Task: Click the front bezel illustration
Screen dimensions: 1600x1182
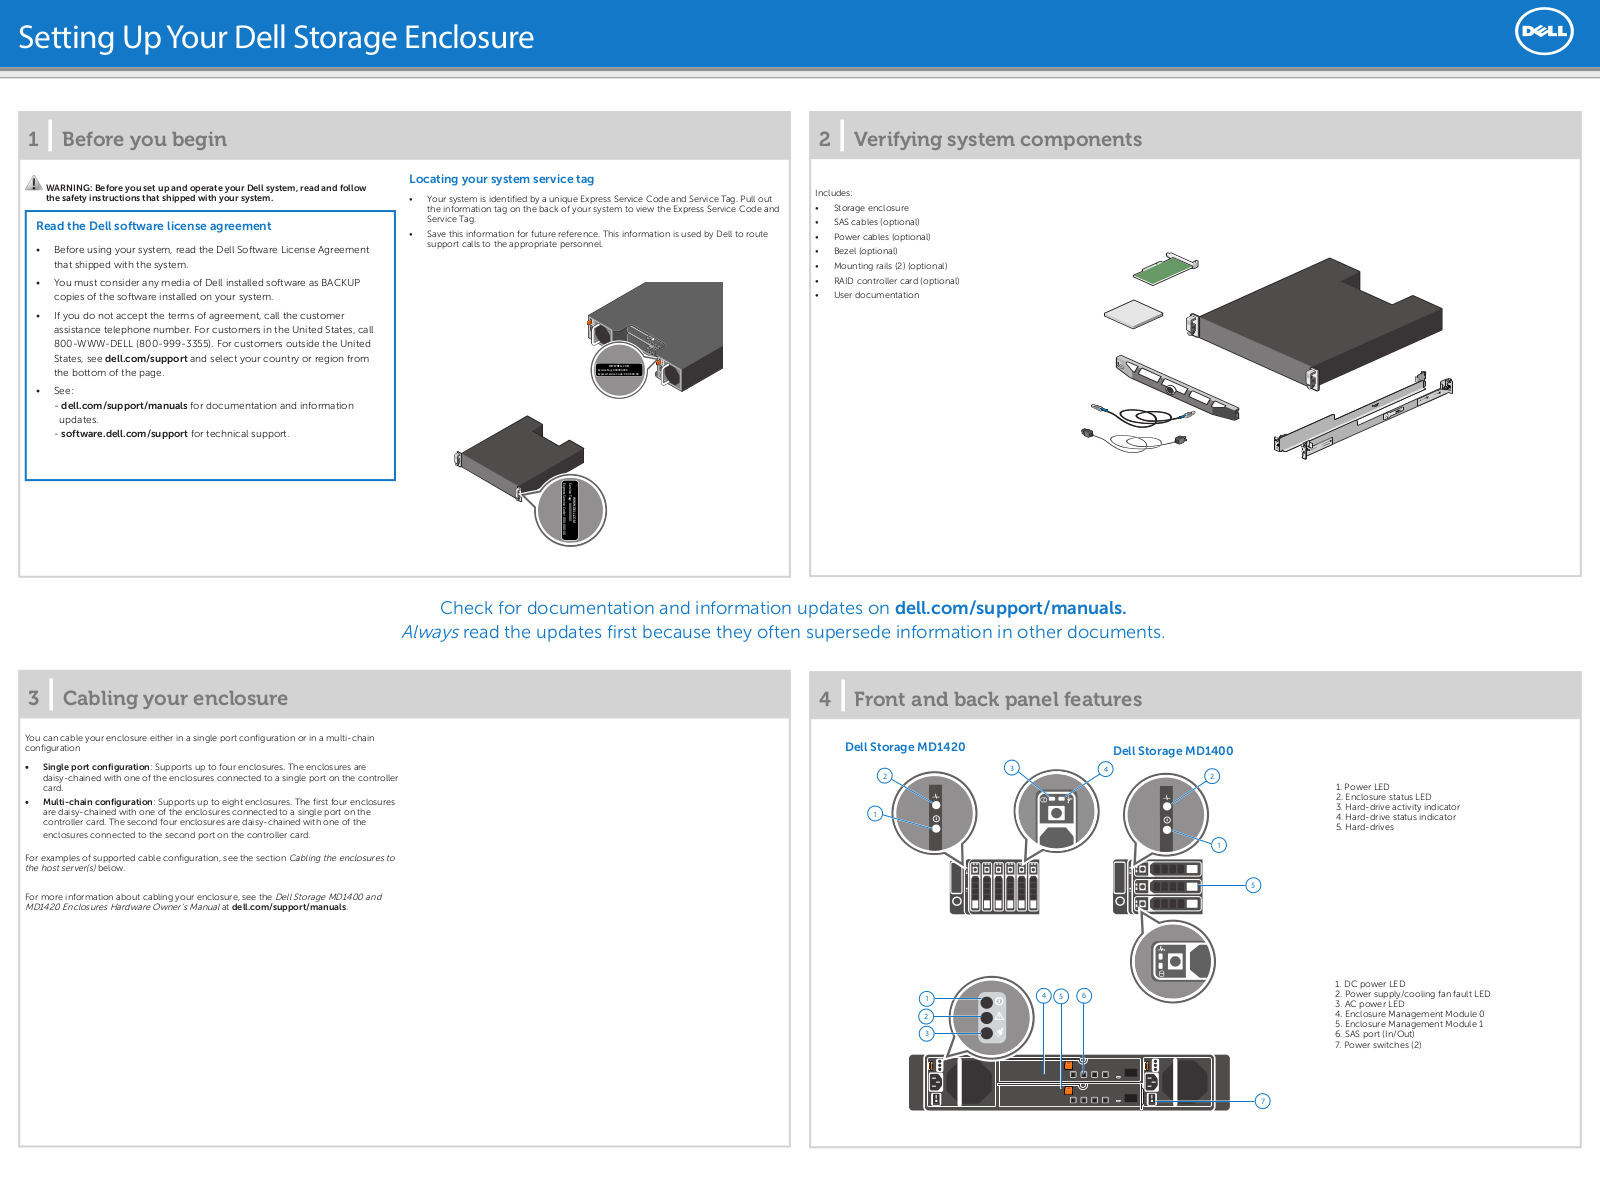Action: click(x=1177, y=386)
